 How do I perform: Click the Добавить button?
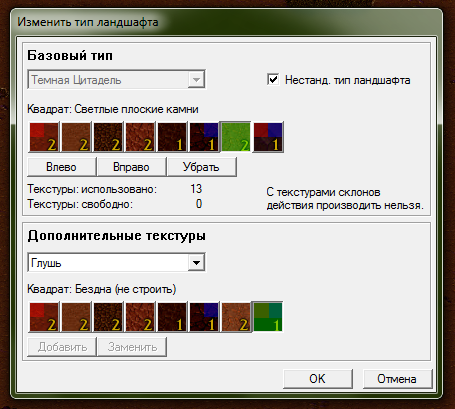[x=62, y=347]
